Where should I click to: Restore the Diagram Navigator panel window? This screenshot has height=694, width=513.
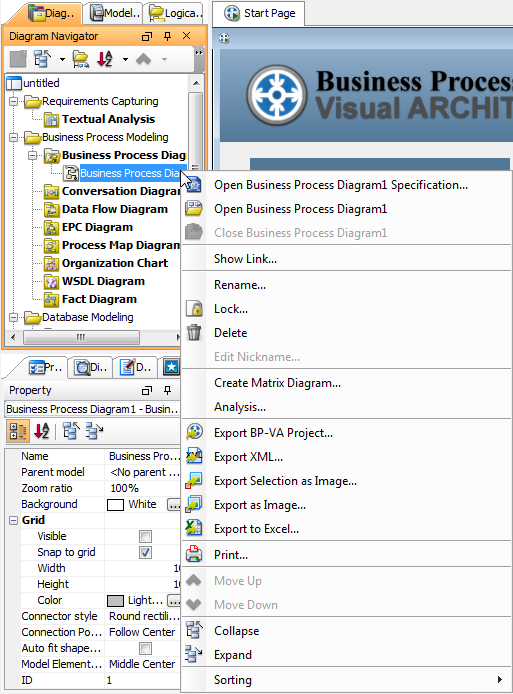coord(147,36)
